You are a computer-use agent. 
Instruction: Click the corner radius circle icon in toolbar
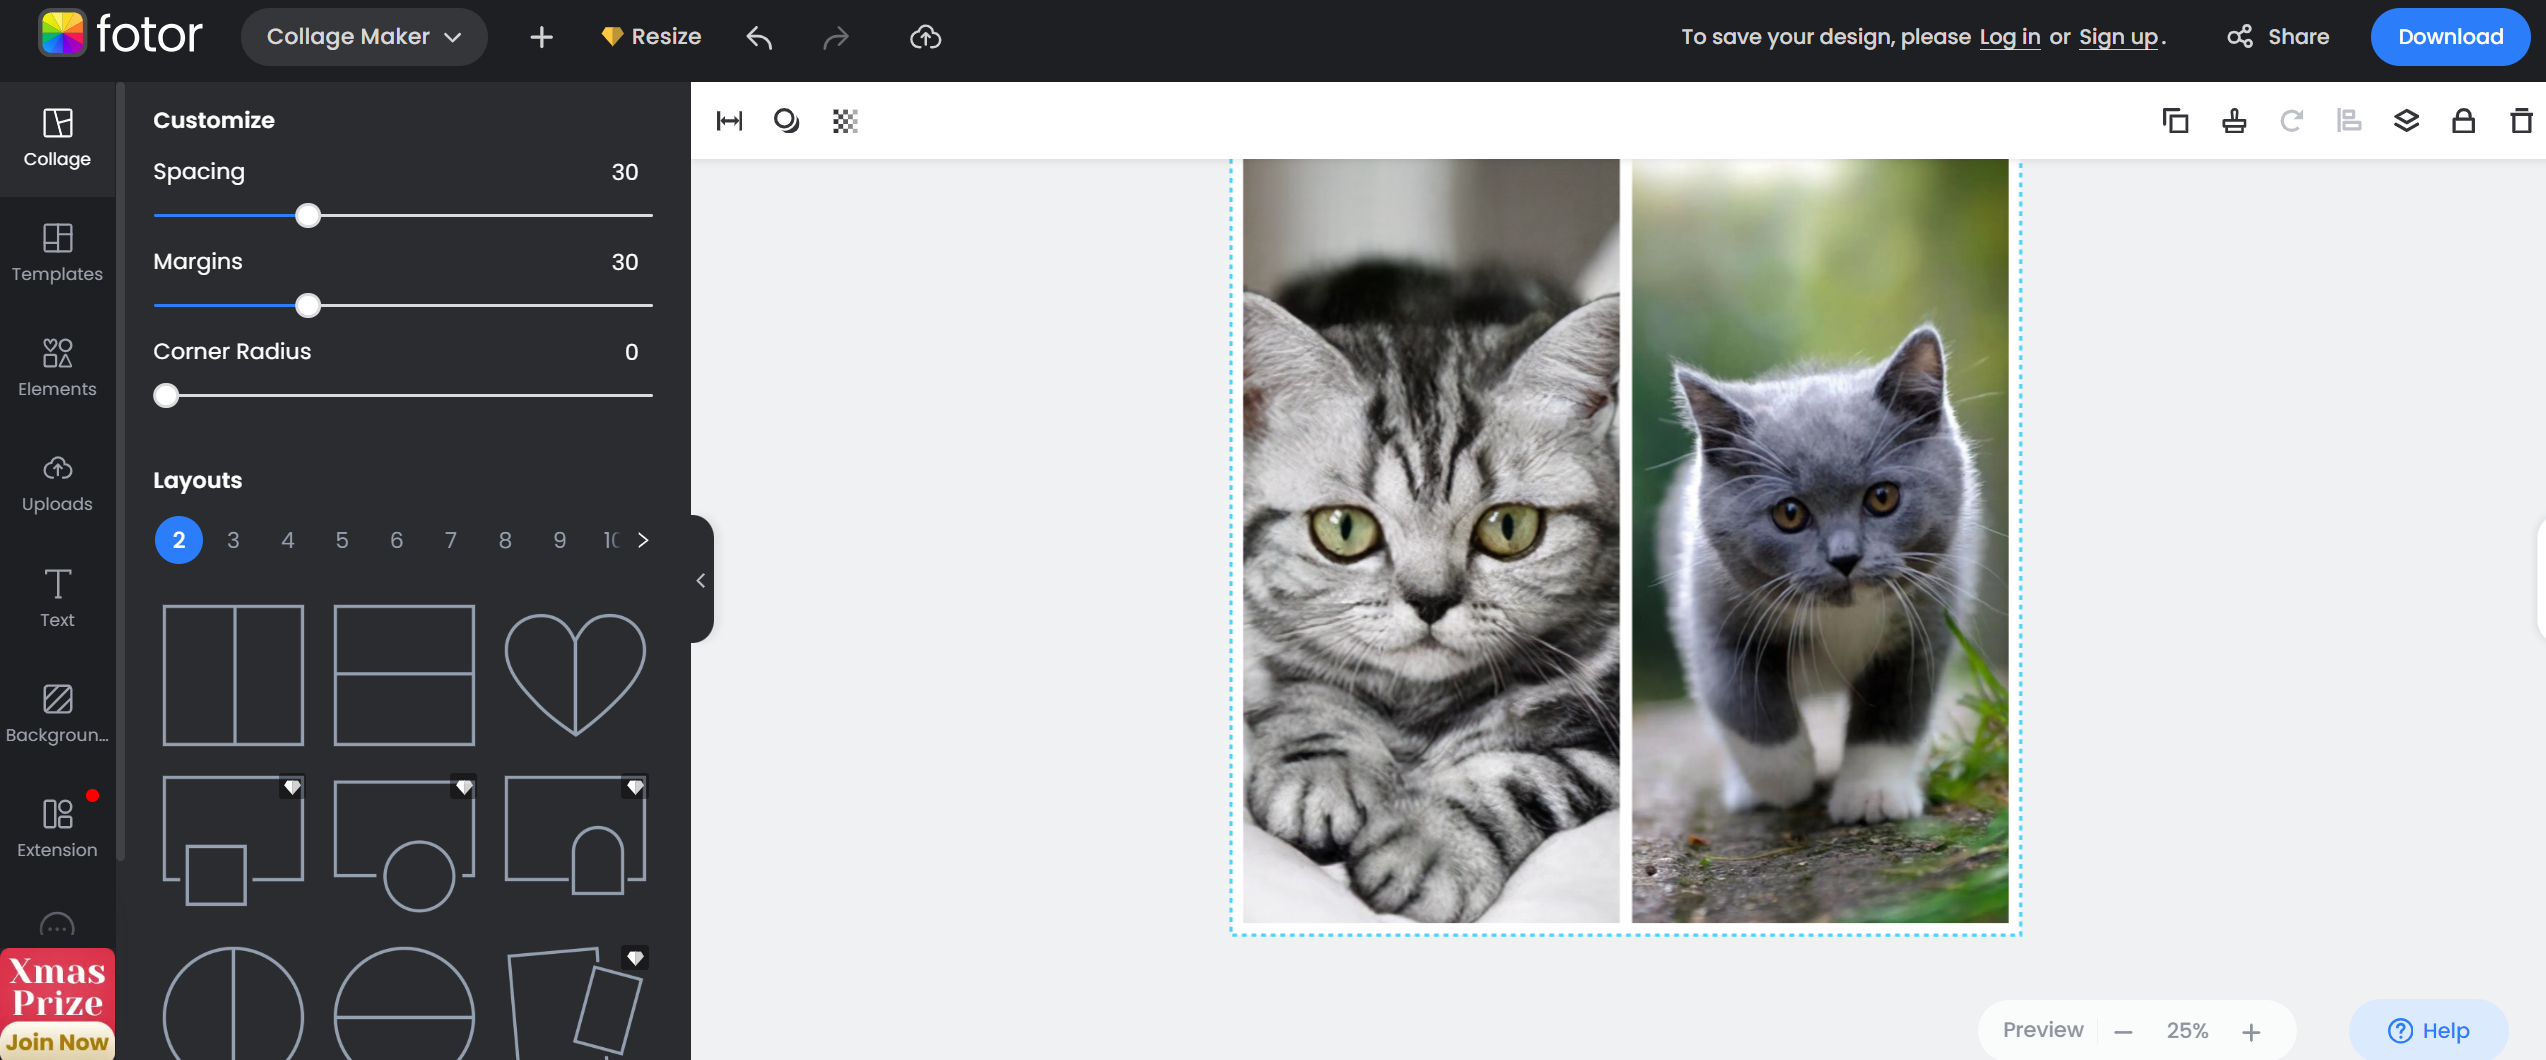(x=787, y=121)
